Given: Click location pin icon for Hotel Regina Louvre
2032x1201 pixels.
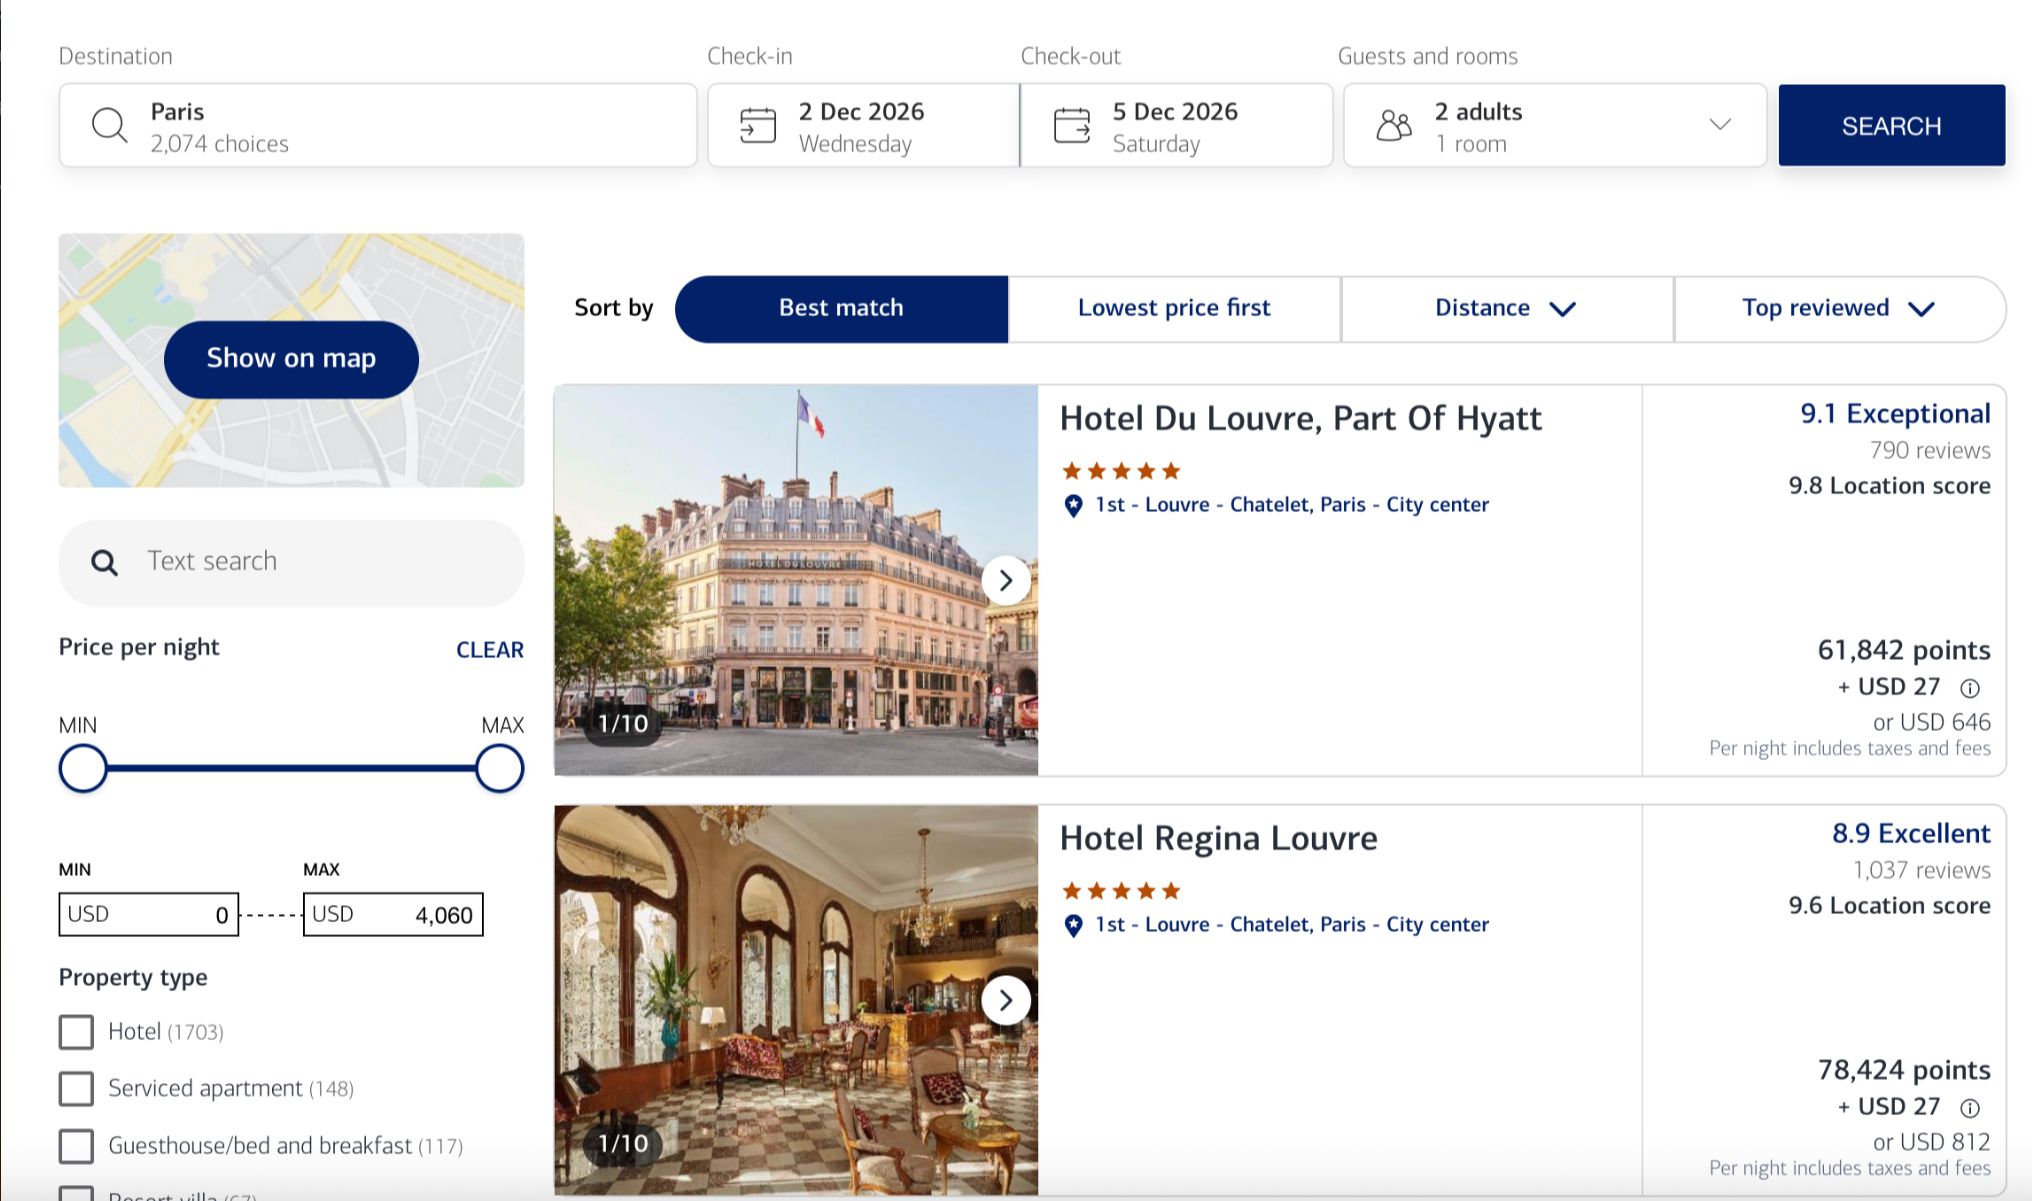Looking at the screenshot, I should tap(1073, 925).
